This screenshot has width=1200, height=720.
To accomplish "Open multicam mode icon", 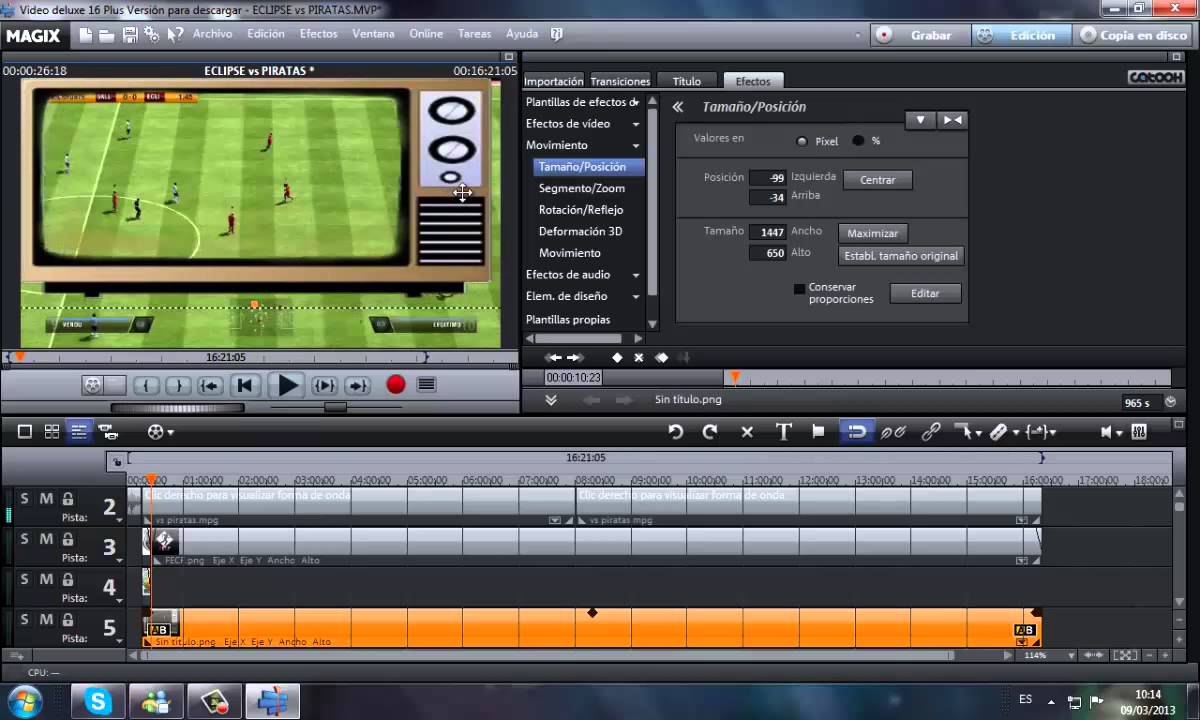I will tap(108, 432).
